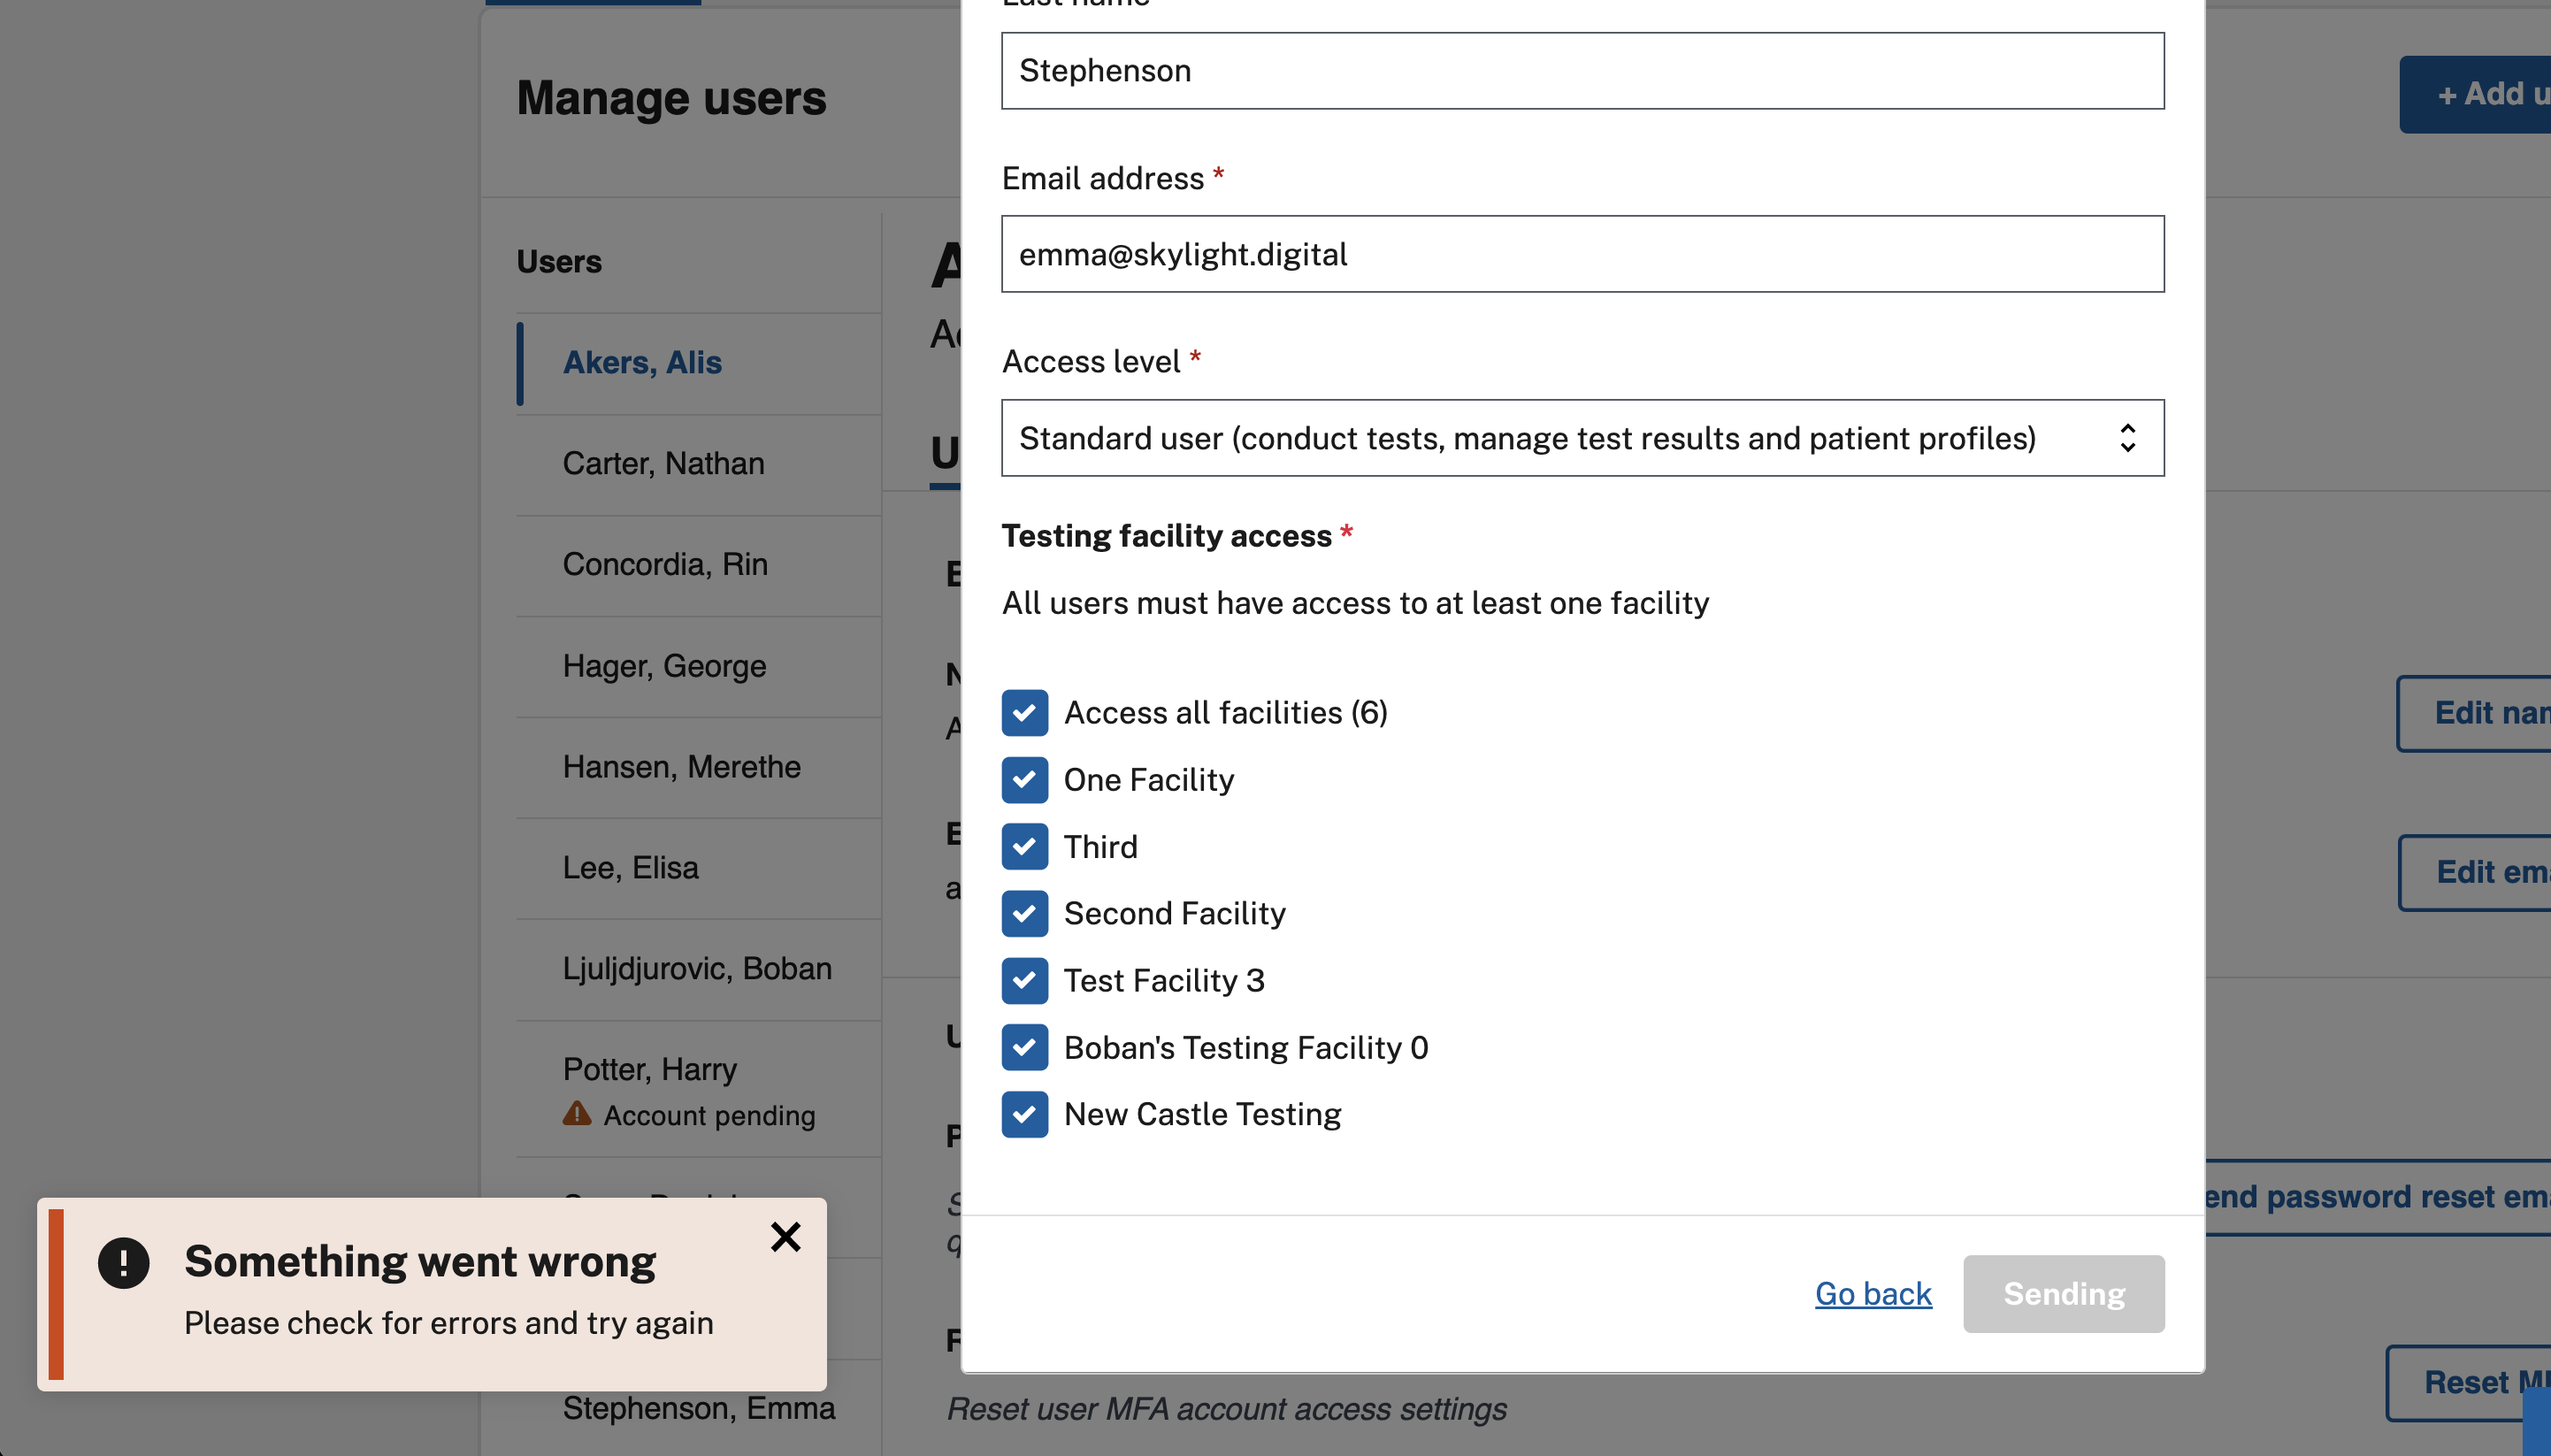Image resolution: width=2551 pixels, height=1456 pixels.
Task: Dismiss the Something went wrong alert
Action: point(786,1237)
